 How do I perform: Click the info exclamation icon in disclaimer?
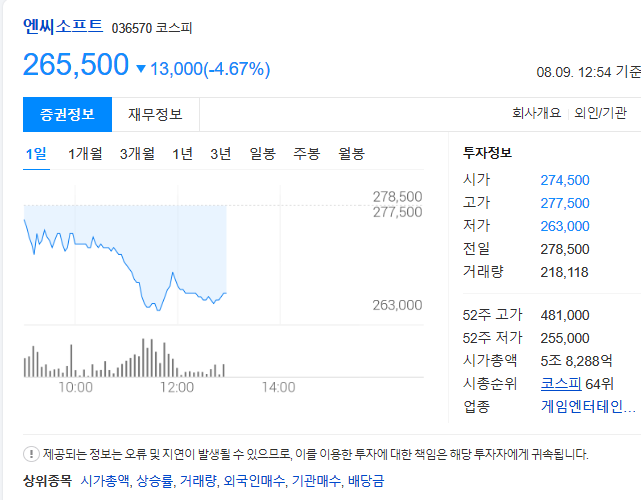32,453
